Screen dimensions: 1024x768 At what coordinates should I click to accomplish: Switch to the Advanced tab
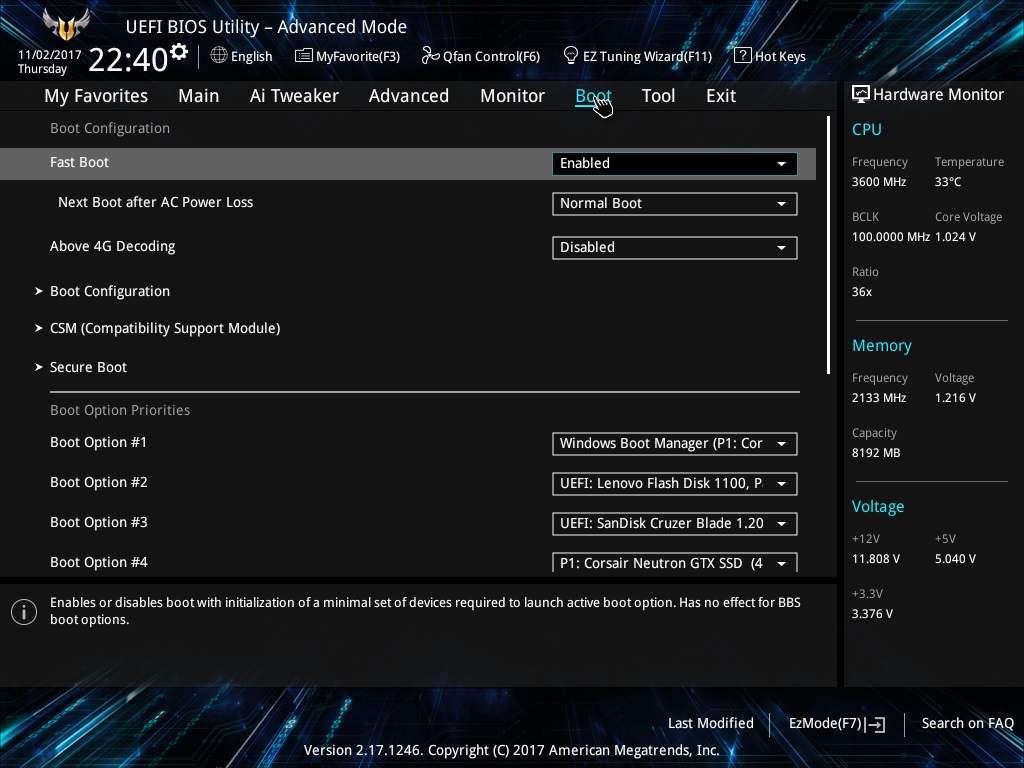(x=409, y=96)
